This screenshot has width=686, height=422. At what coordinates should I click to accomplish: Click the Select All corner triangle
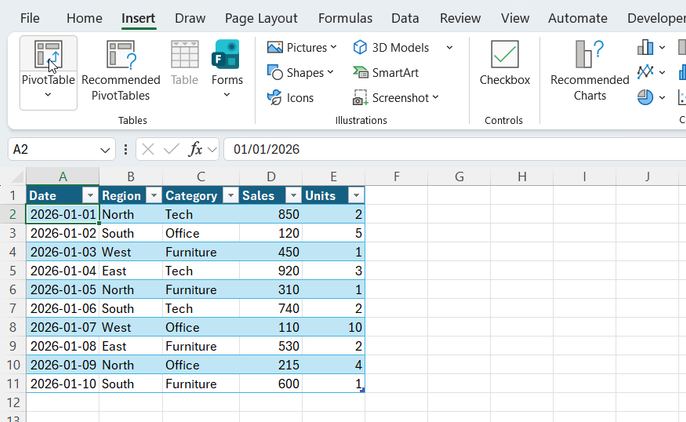tap(18, 177)
